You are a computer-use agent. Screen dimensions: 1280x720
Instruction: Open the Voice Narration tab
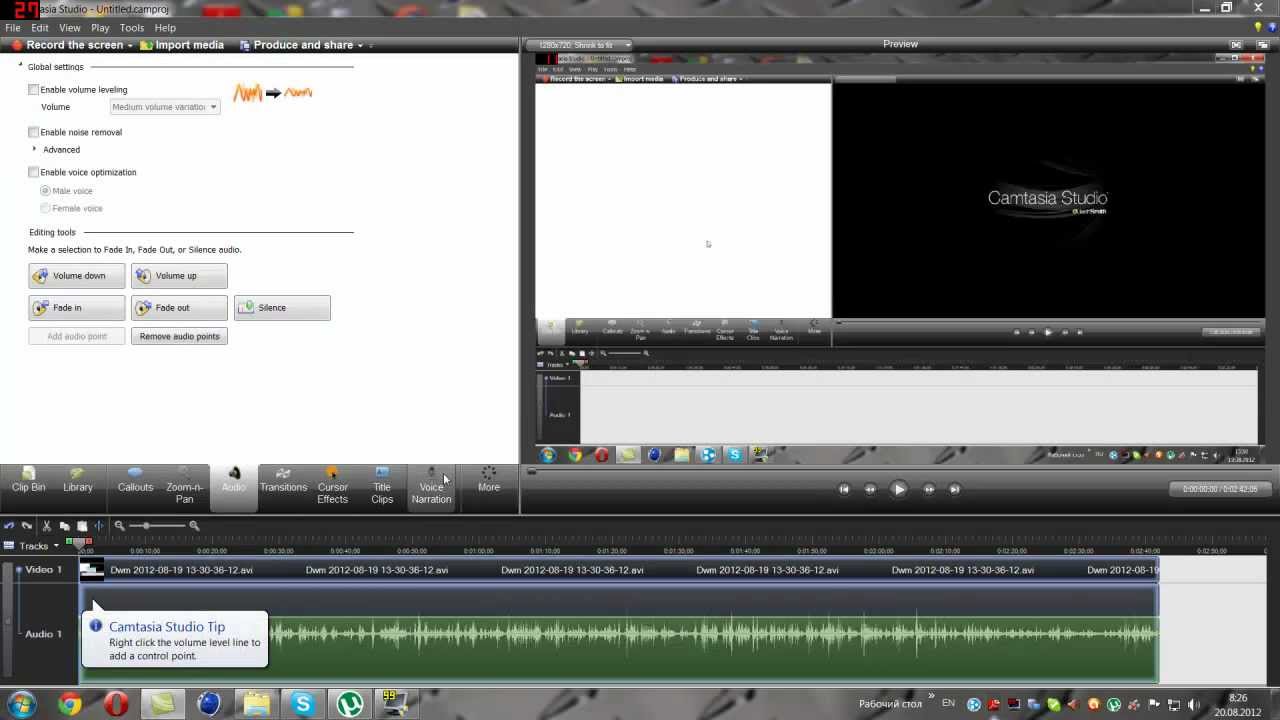tap(431, 487)
